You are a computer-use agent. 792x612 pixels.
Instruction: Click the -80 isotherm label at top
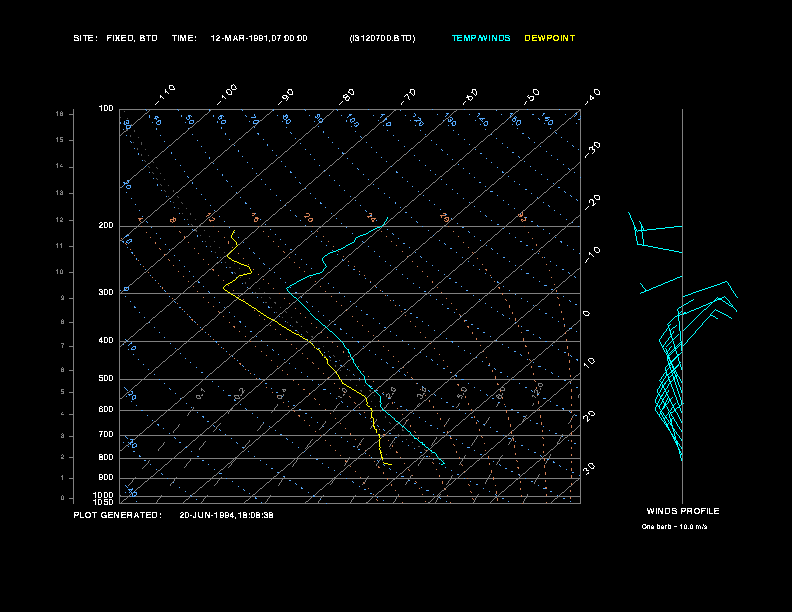coord(347,97)
